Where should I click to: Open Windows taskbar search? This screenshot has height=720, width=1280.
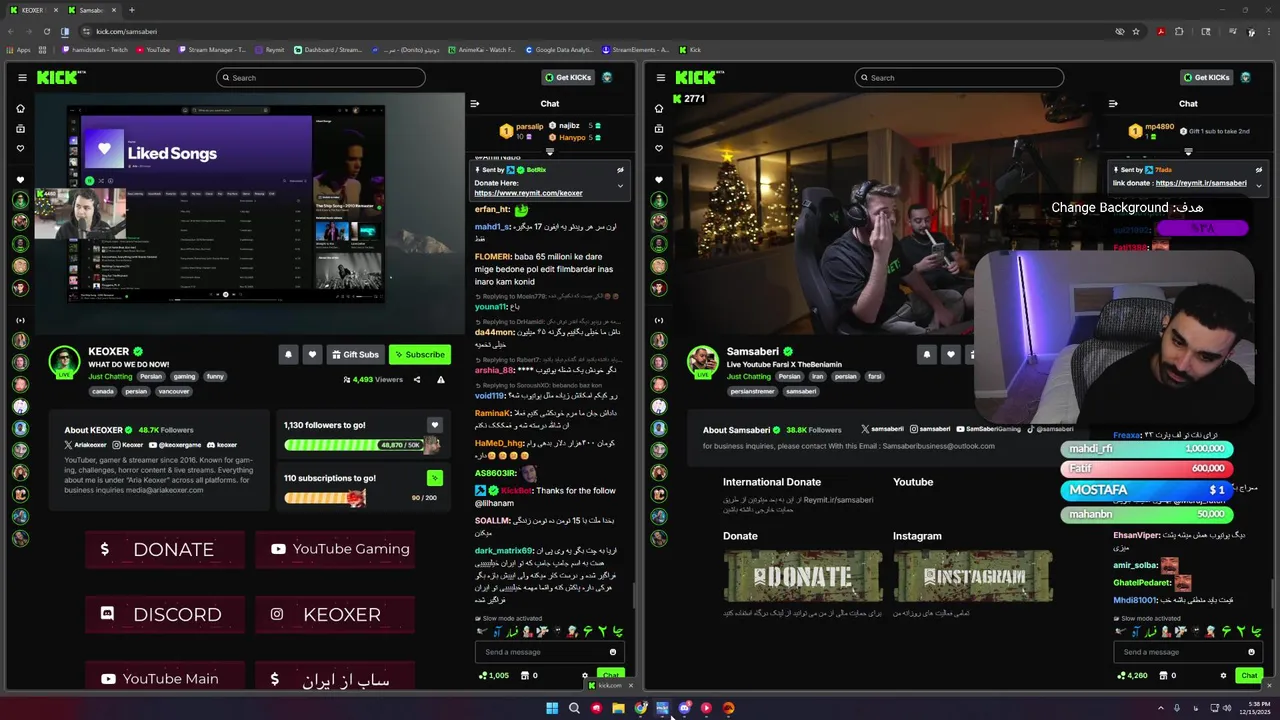[574, 708]
